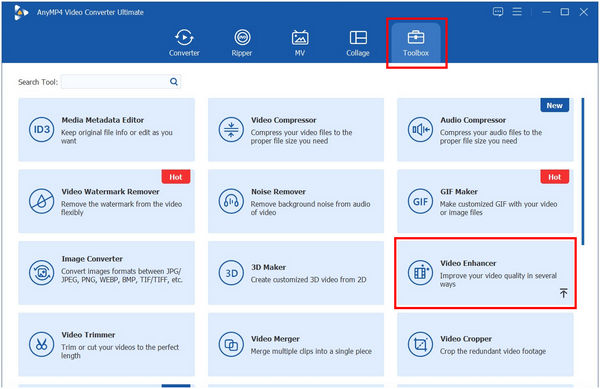Close the AnyMP4 window
Screen dimensions: 600x389
(584, 12)
